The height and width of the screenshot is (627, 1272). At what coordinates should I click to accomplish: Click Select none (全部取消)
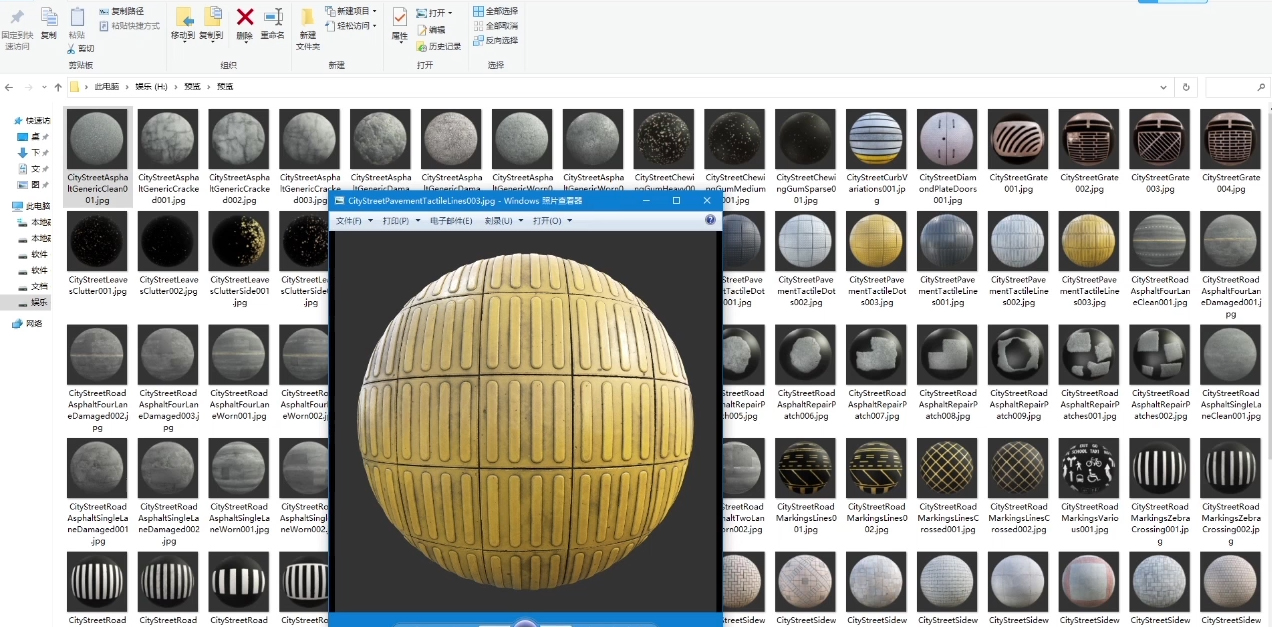(496, 25)
